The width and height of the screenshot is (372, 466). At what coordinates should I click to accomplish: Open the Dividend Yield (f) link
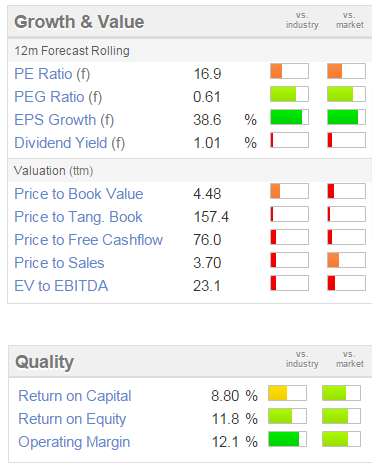point(70,143)
